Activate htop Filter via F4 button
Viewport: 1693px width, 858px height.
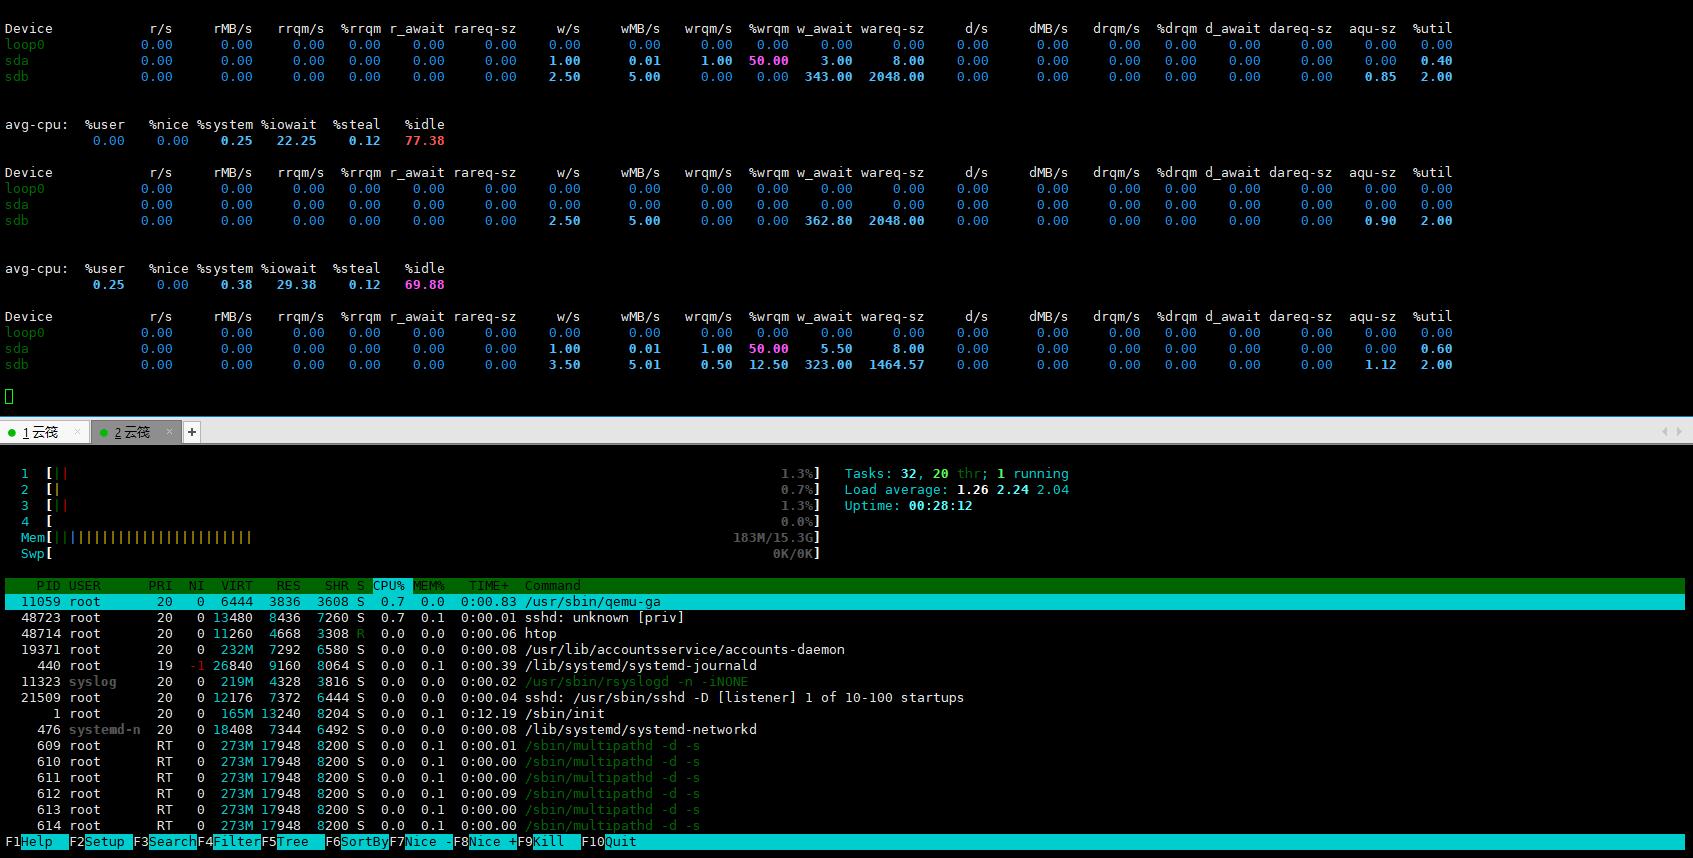click(229, 842)
